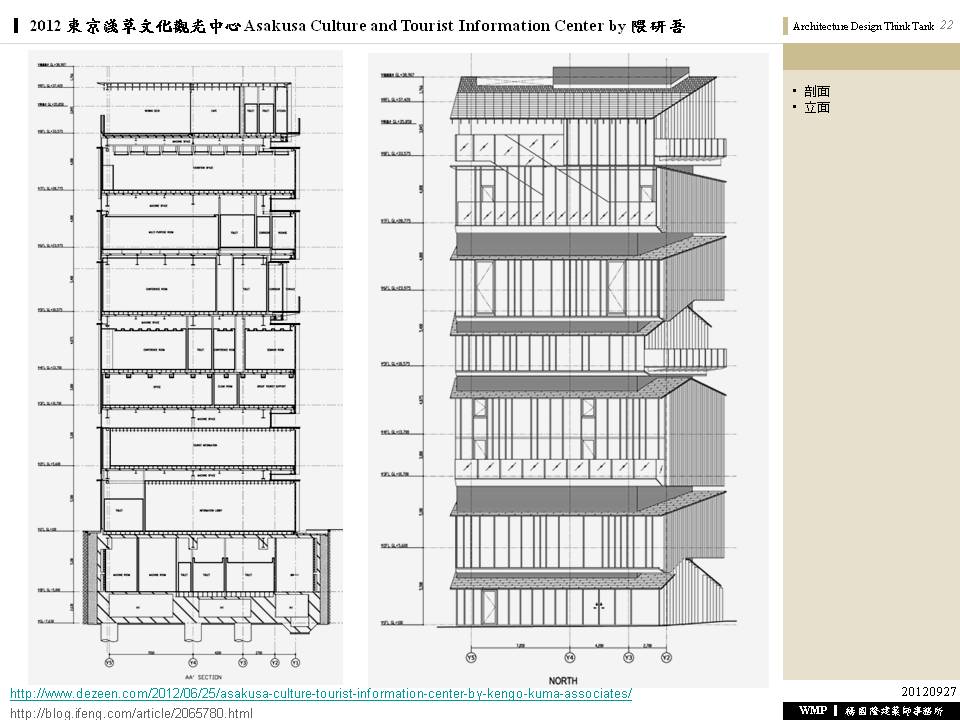Select the 立面 bullet item

click(x=816, y=107)
